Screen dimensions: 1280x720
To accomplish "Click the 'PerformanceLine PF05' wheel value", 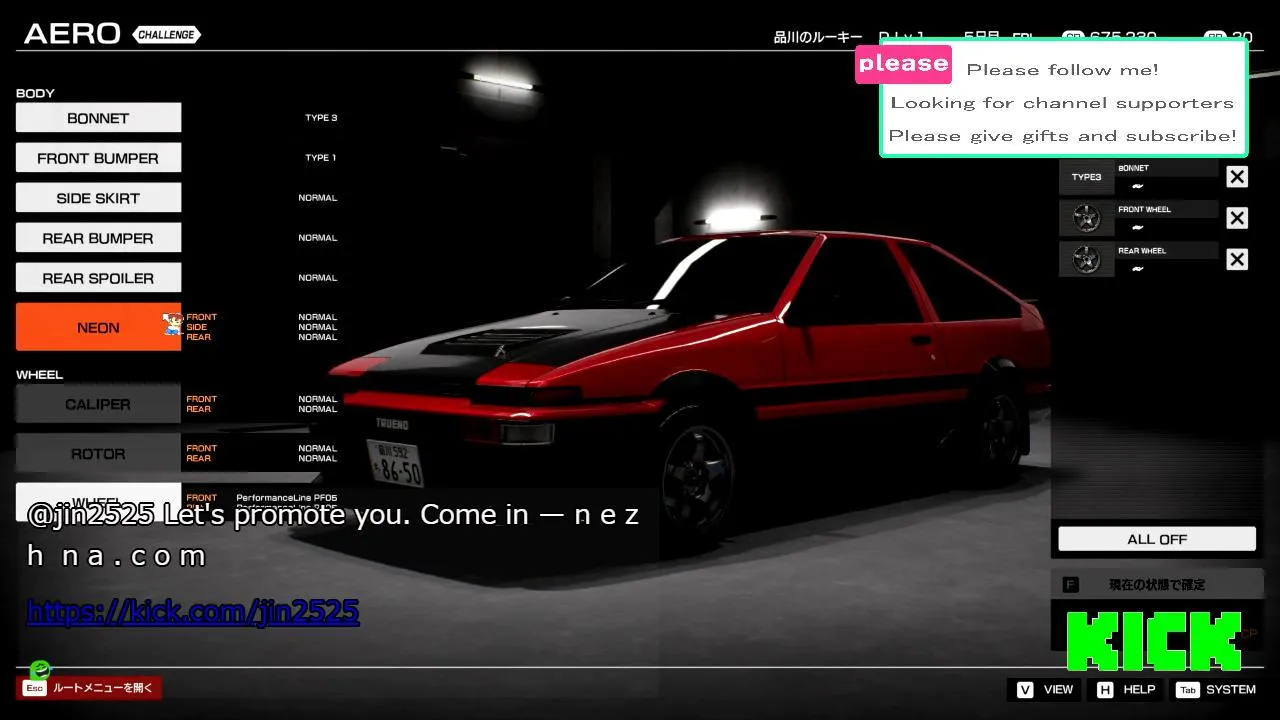I will pos(287,497).
